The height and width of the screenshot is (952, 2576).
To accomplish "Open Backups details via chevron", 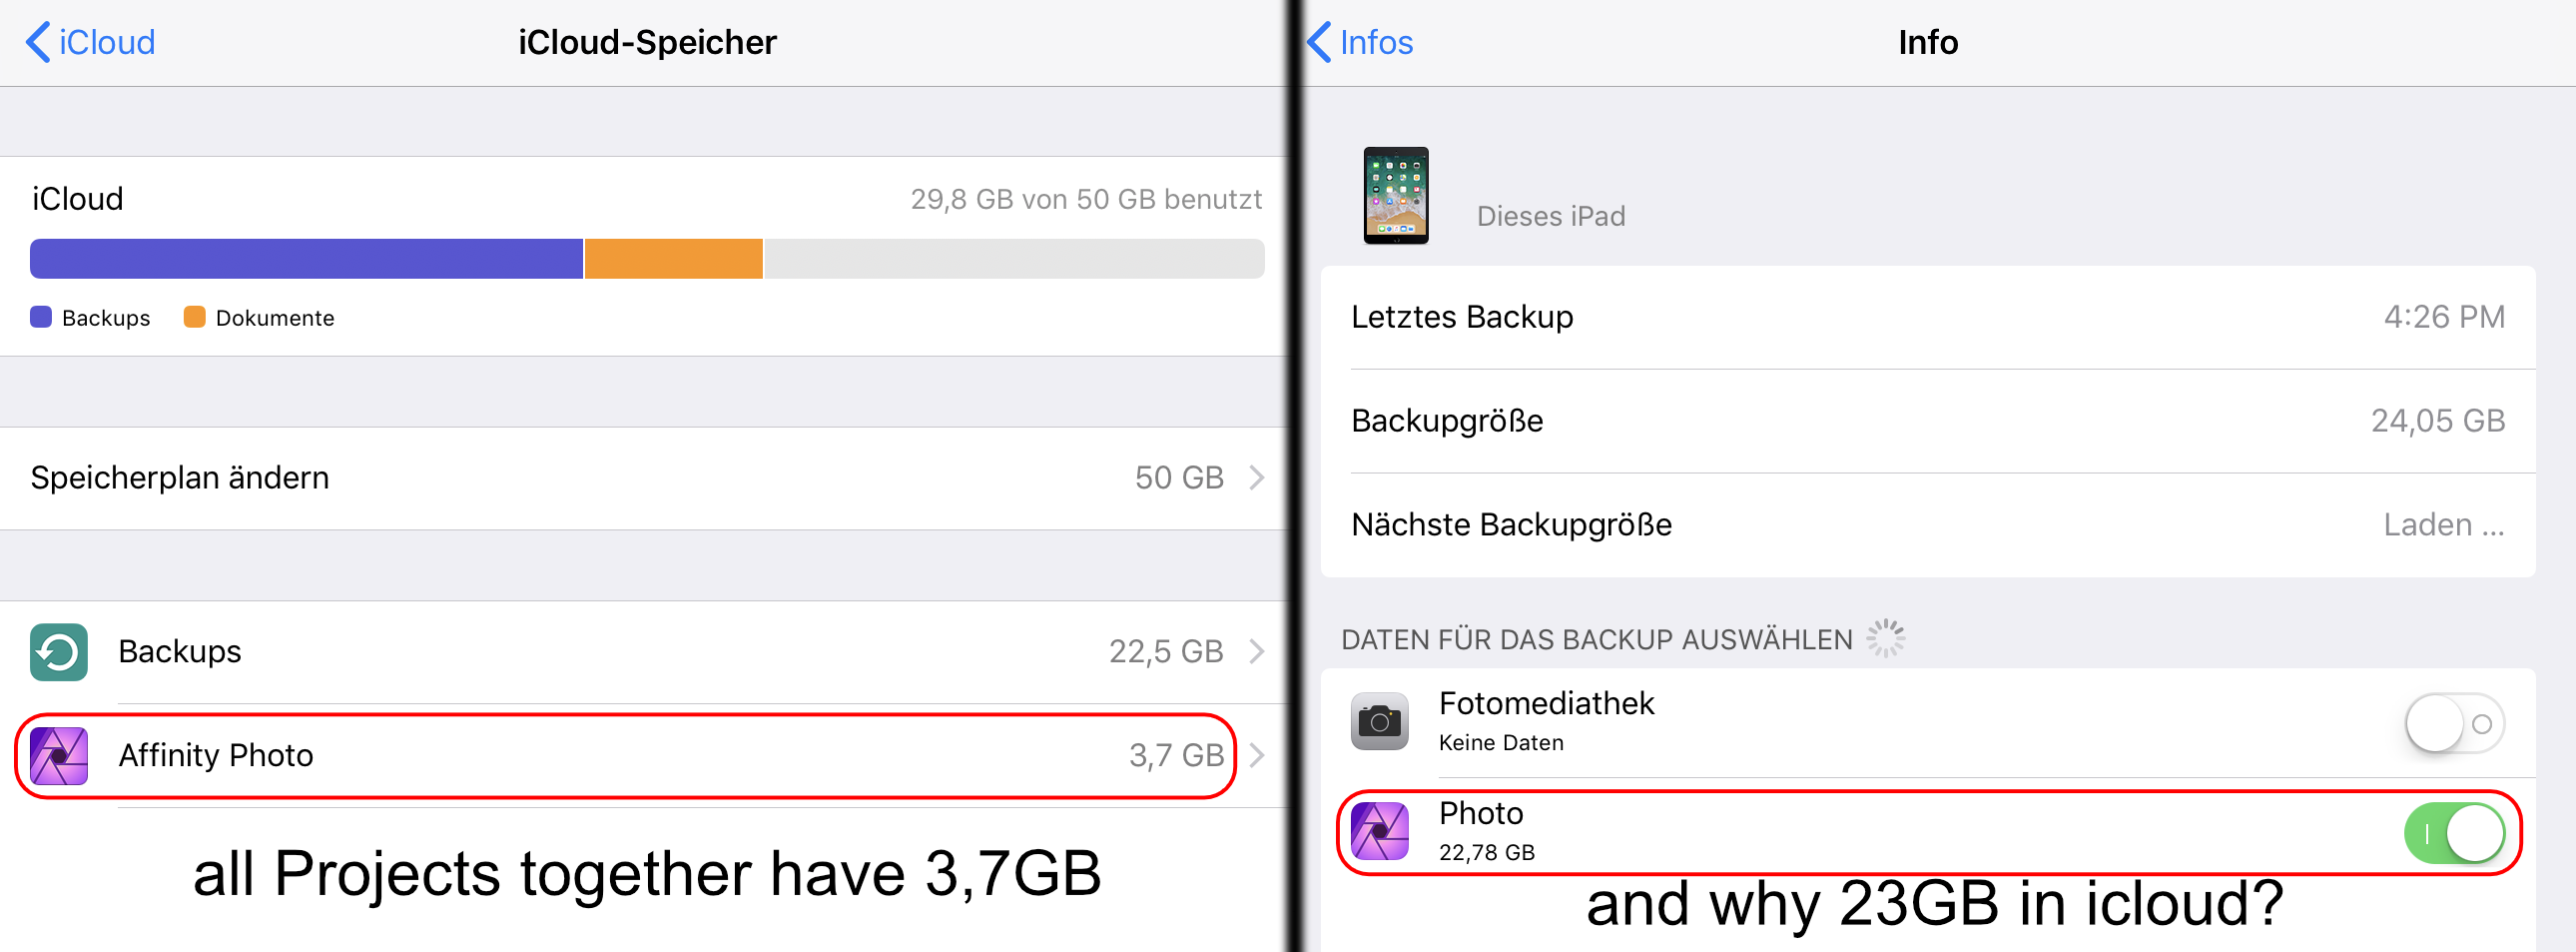I will [x=1257, y=652].
